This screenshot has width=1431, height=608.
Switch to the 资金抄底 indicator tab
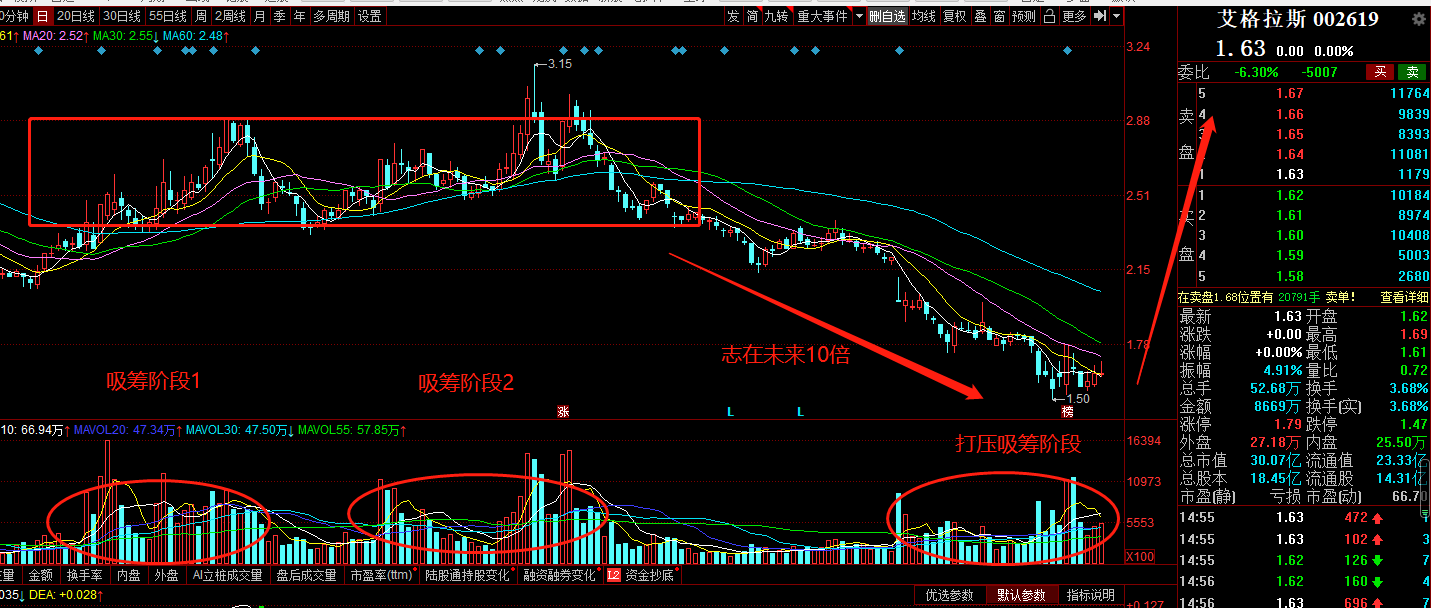[641, 575]
